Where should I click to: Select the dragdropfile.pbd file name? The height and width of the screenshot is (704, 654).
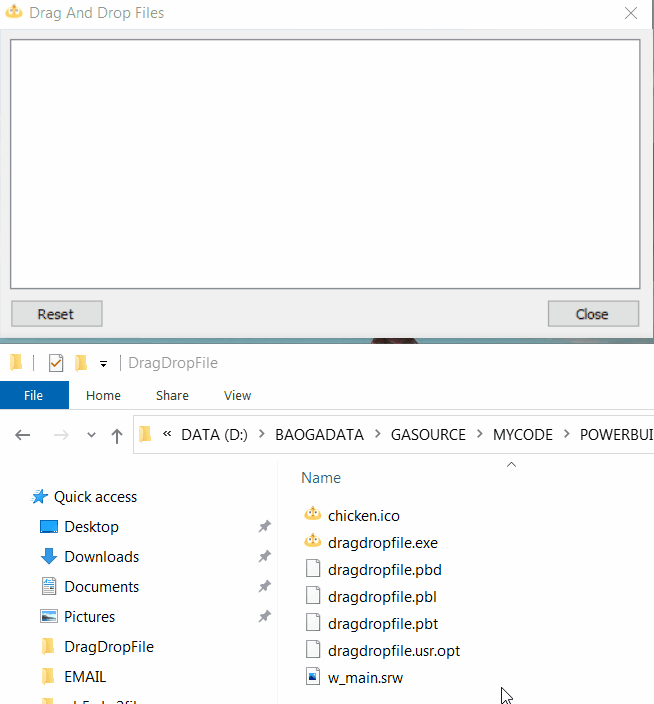385,570
